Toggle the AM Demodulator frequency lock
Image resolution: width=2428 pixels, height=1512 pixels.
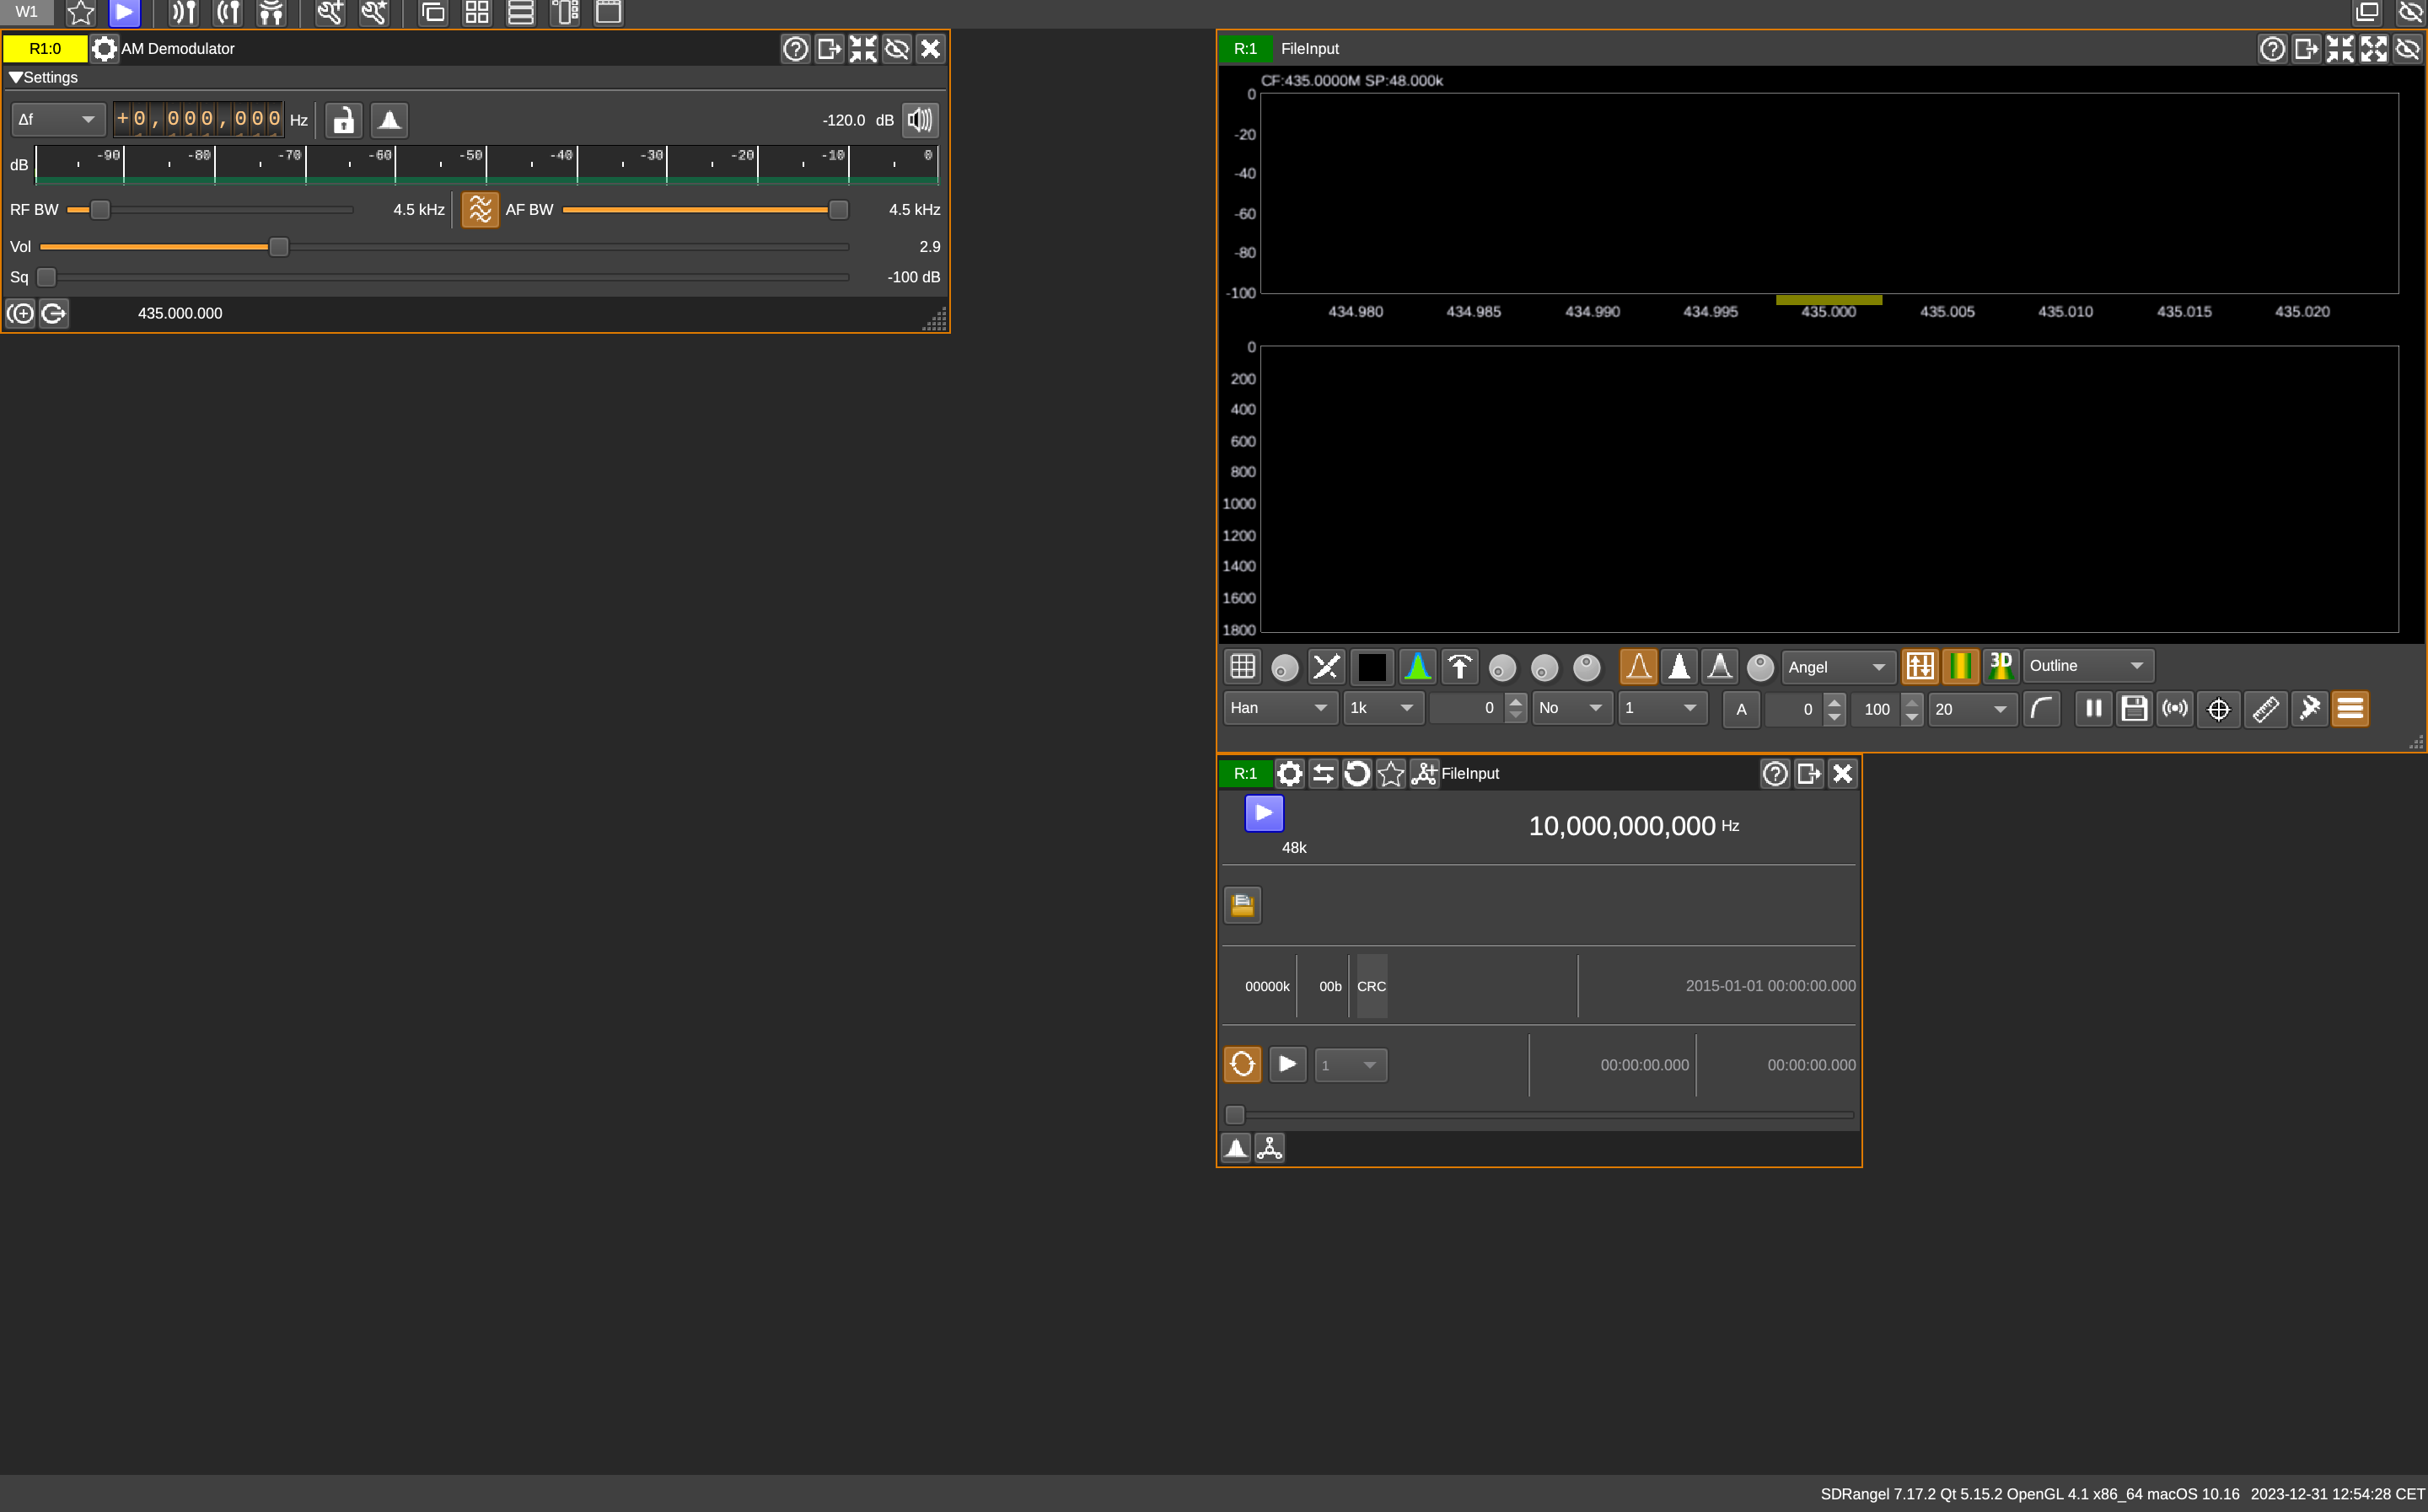(x=343, y=120)
